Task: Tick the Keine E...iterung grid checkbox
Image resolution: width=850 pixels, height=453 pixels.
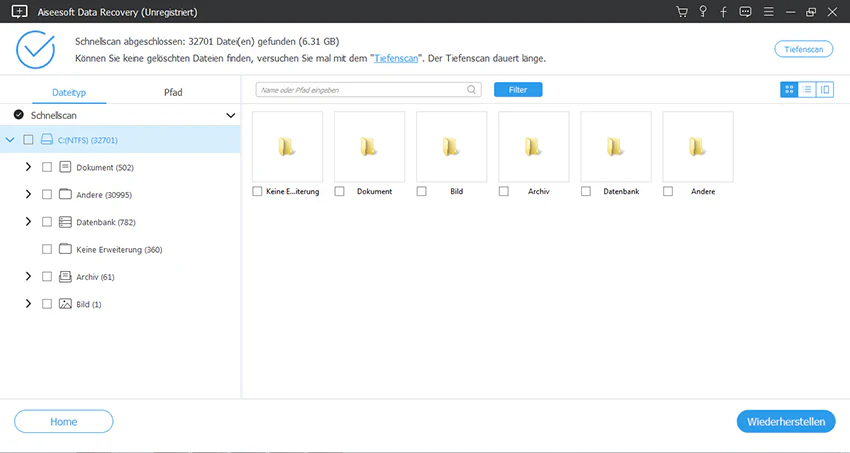Action: (x=257, y=191)
